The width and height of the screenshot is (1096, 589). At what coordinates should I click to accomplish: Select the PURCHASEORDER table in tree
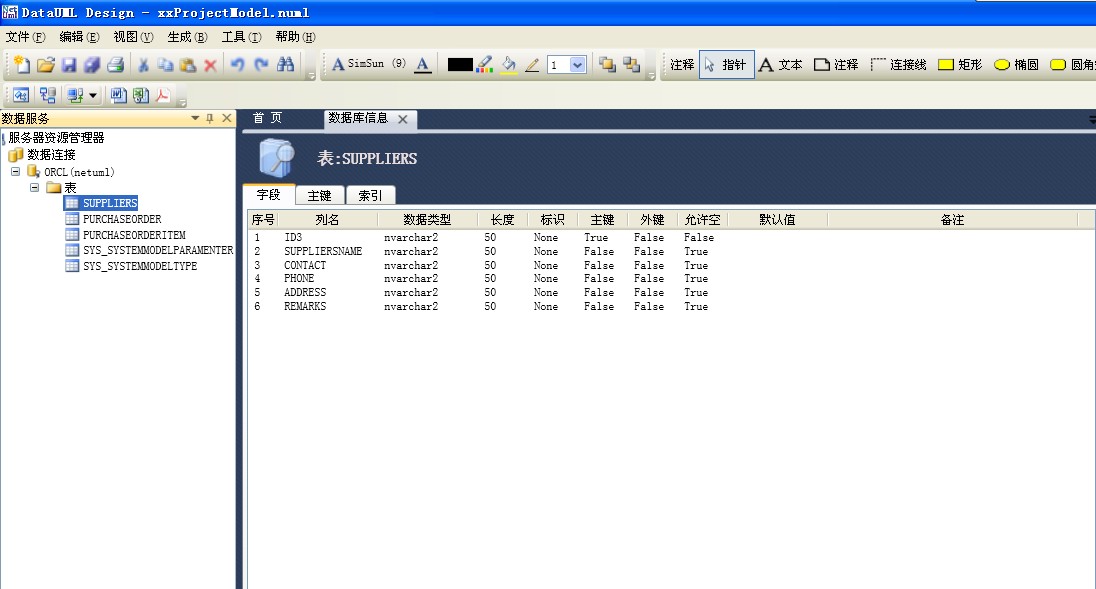[122, 219]
